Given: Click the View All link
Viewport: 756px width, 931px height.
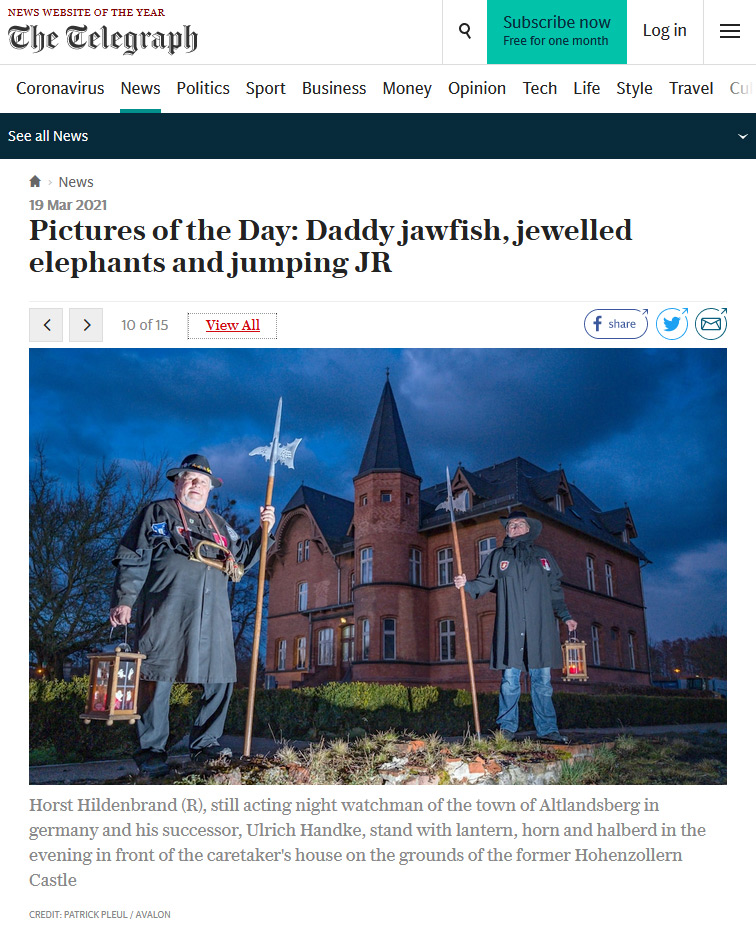Looking at the screenshot, I should click(233, 325).
